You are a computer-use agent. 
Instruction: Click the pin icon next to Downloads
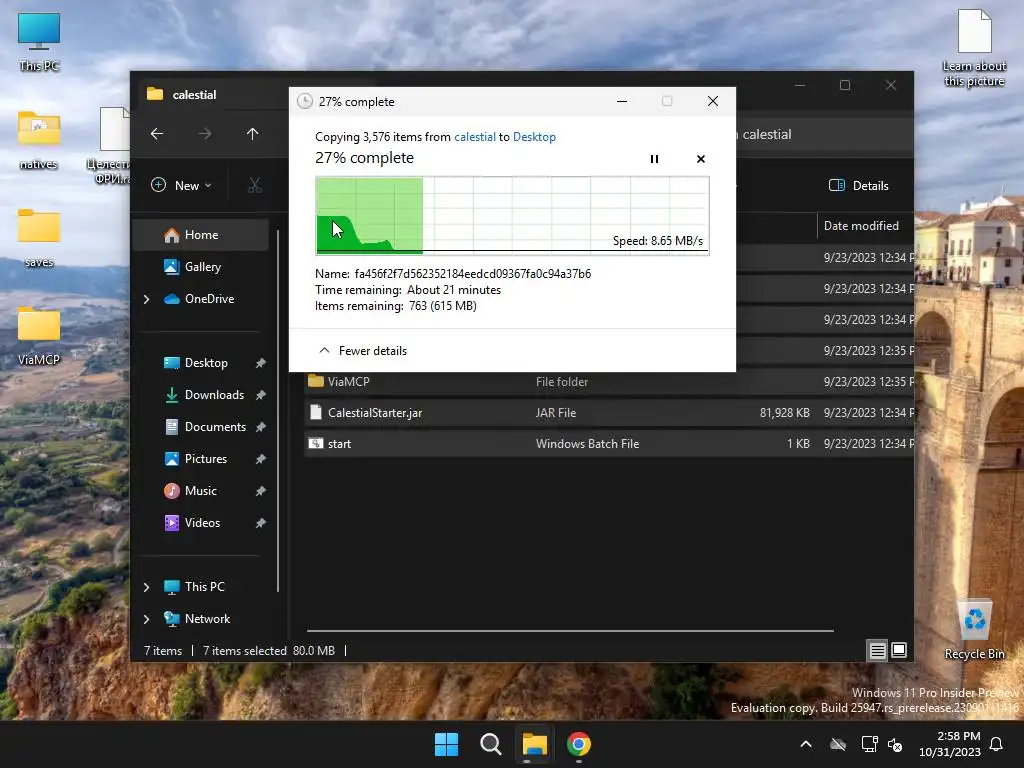[x=261, y=395]
